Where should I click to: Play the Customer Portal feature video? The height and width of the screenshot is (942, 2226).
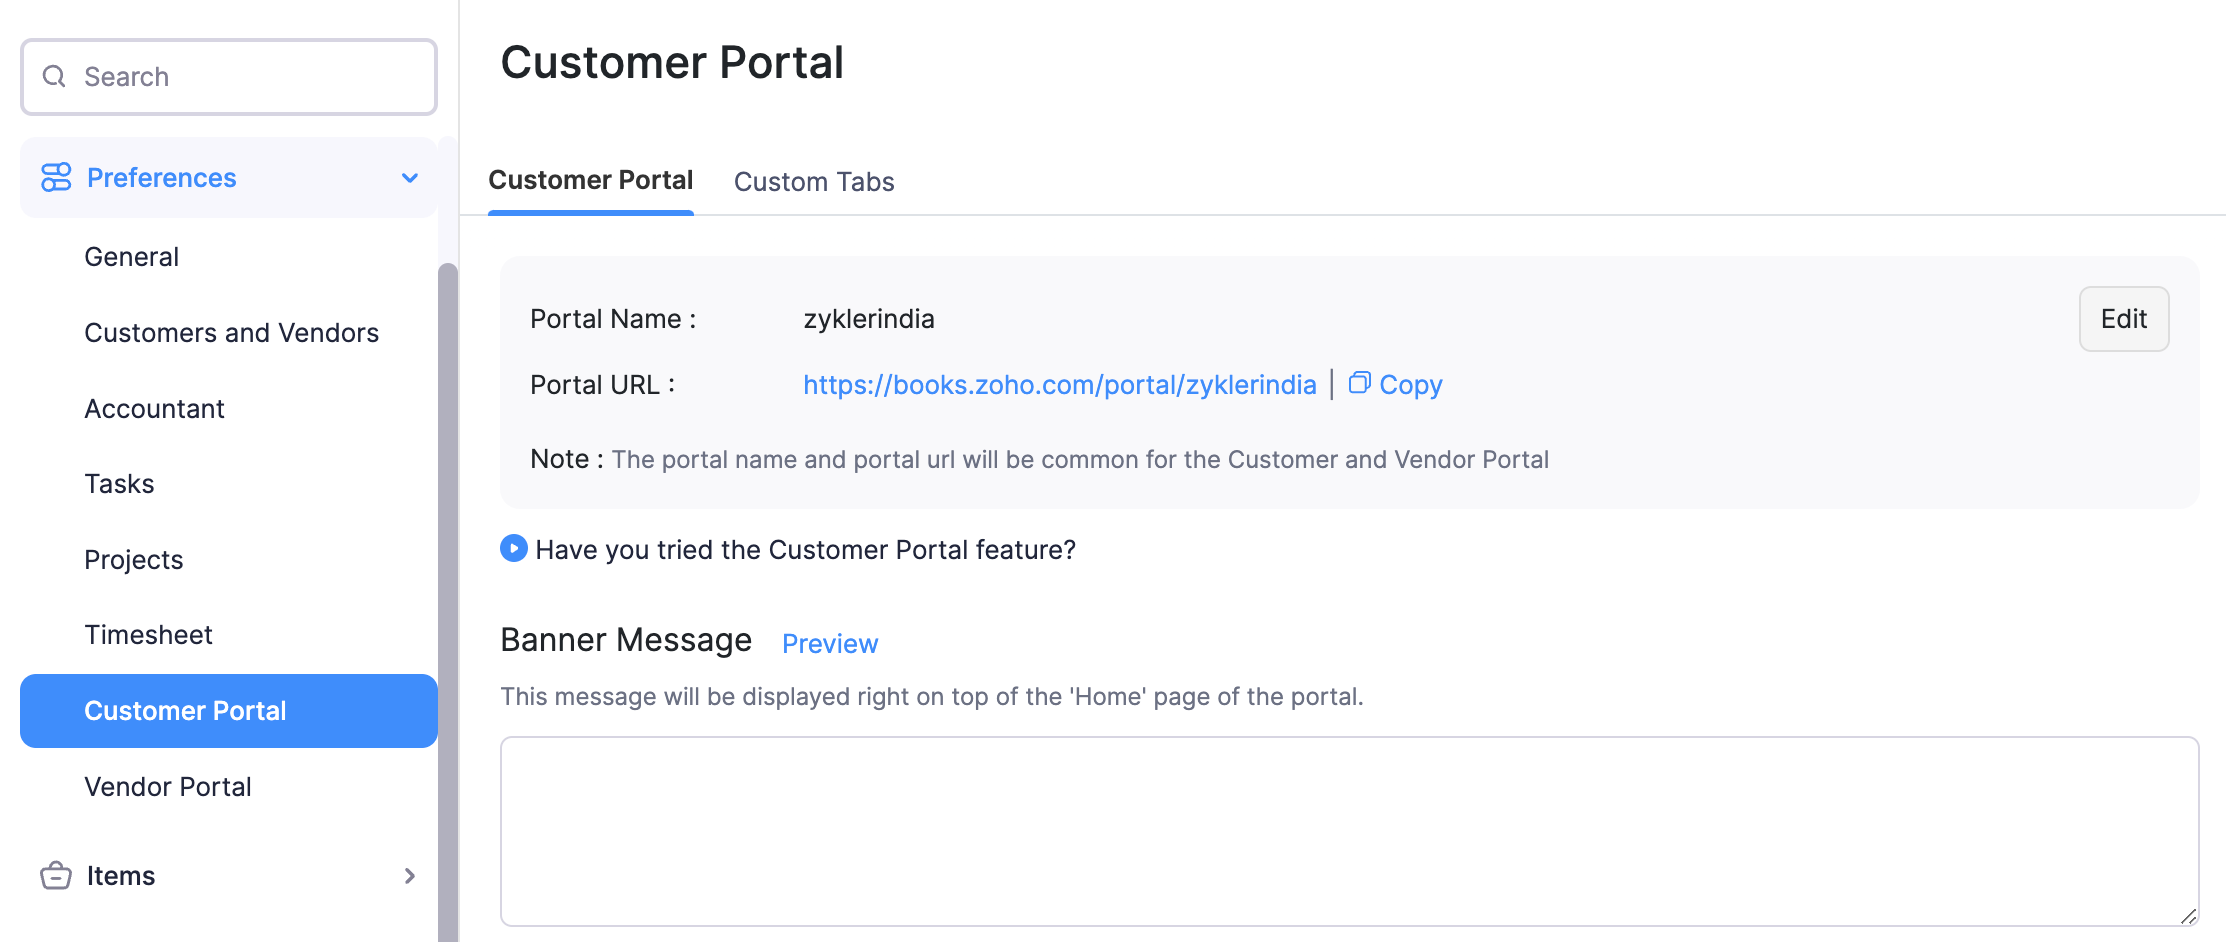point(513,548)
